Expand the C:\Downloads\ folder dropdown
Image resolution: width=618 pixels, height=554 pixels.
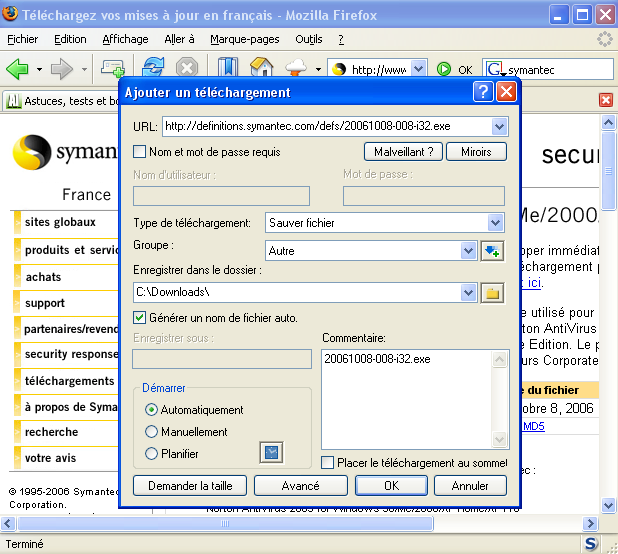pos(468,293)
